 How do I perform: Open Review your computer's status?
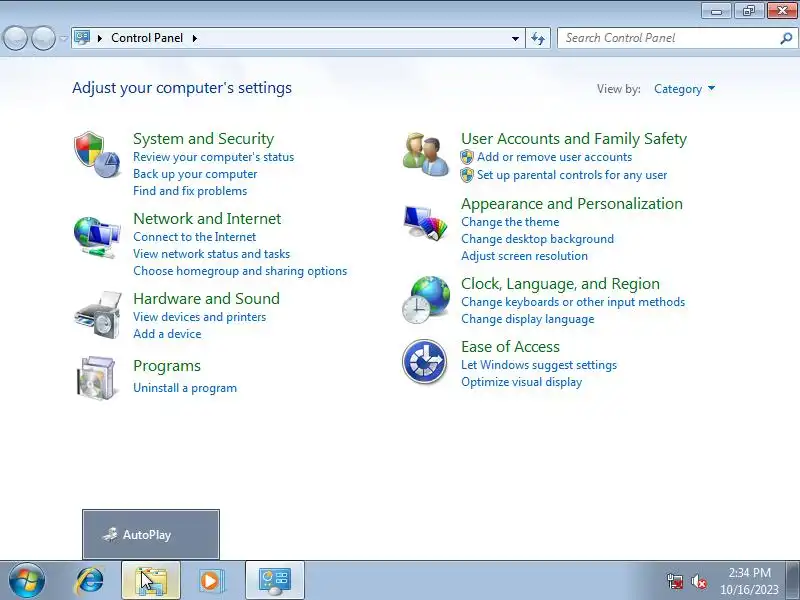pos(213,157)
